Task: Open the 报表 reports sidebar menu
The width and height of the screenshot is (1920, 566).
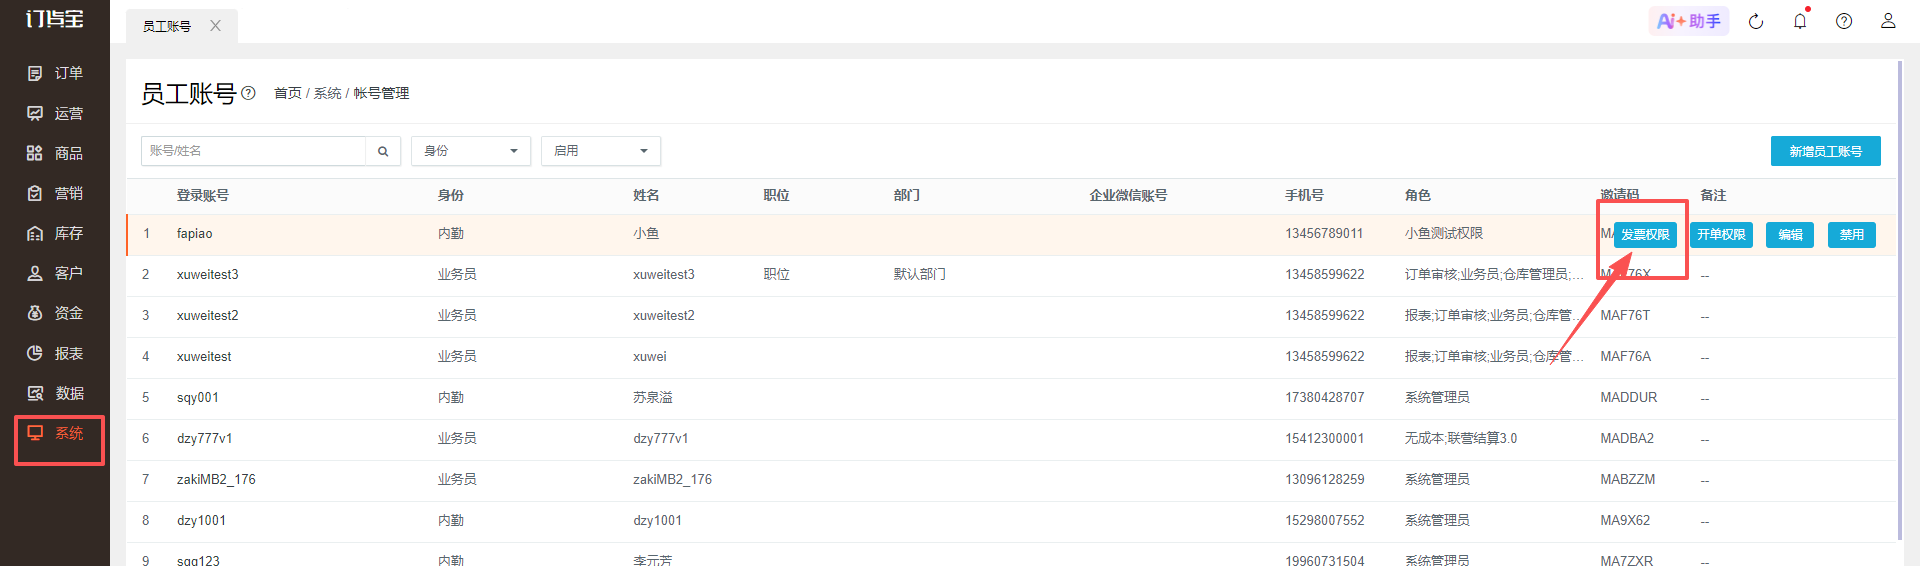Action: point(55,353)
